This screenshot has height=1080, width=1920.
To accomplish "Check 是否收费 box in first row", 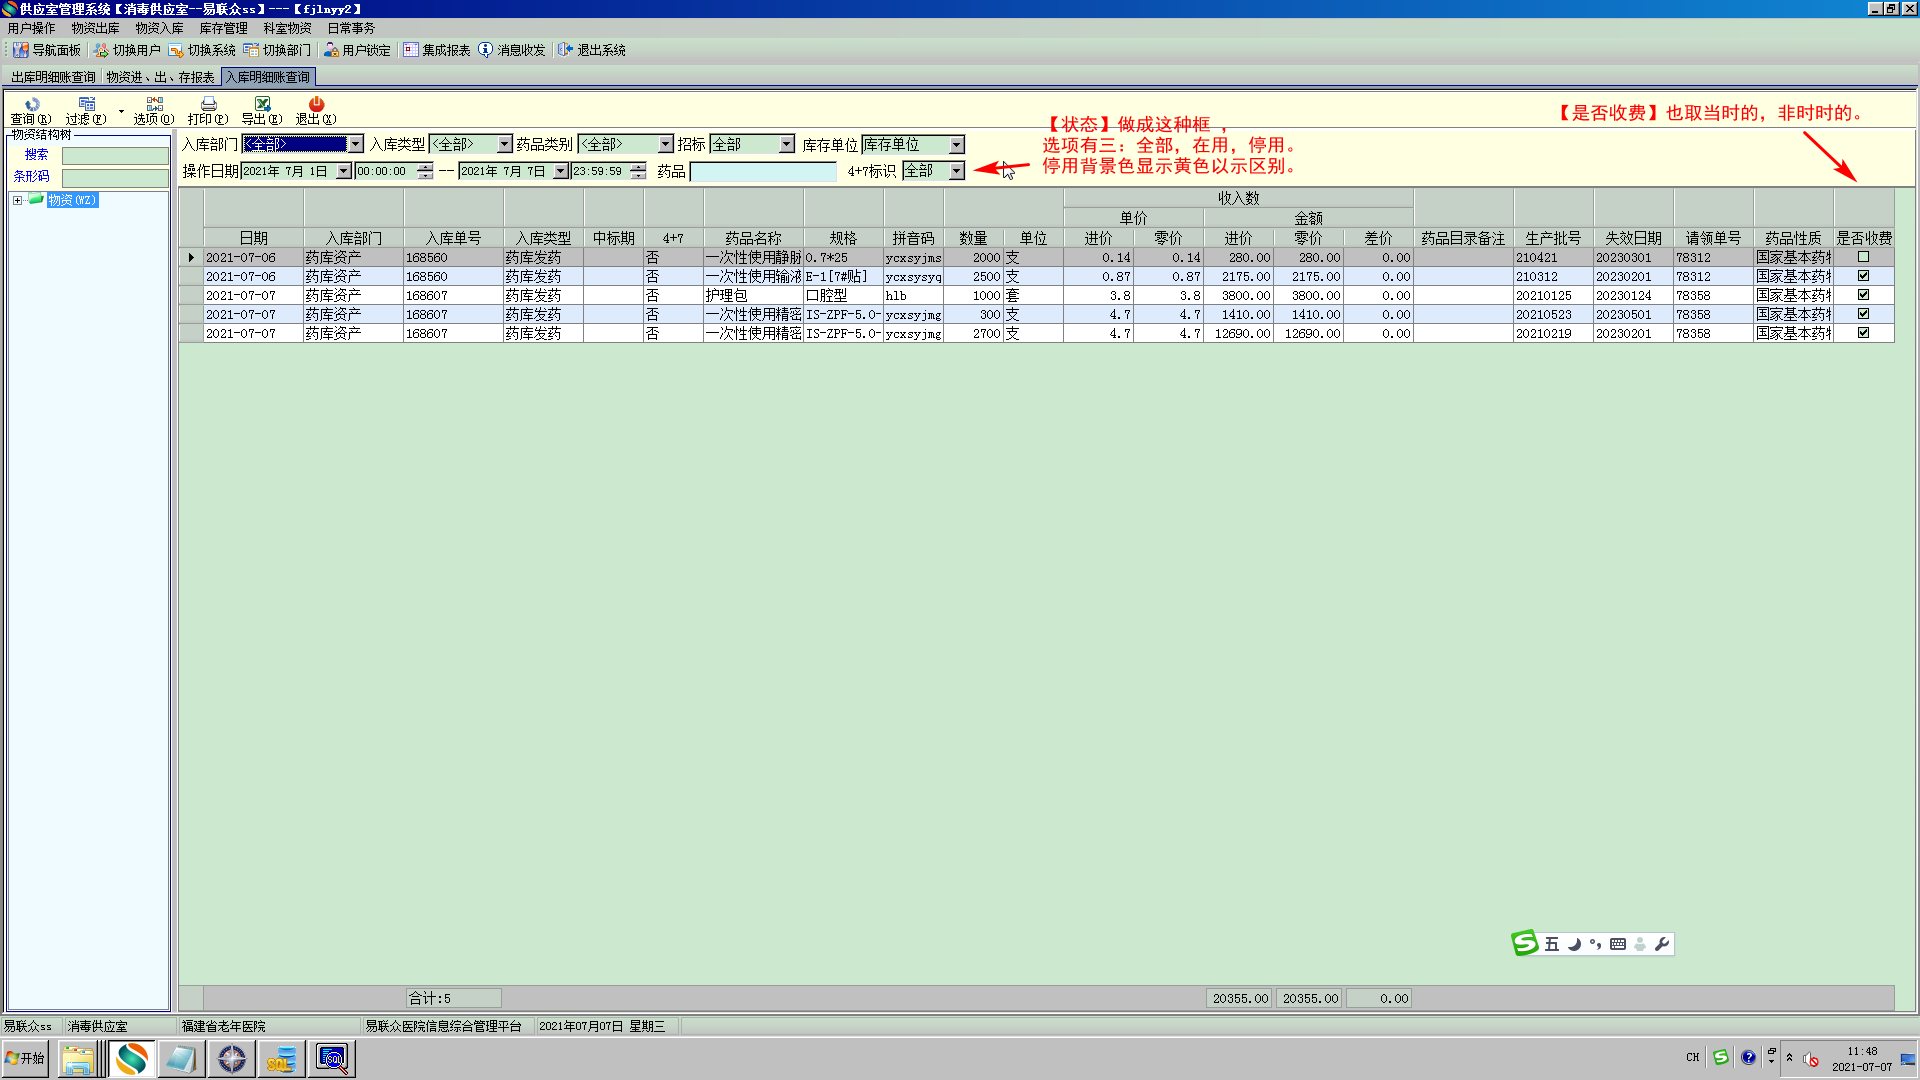I will 1863,257.
